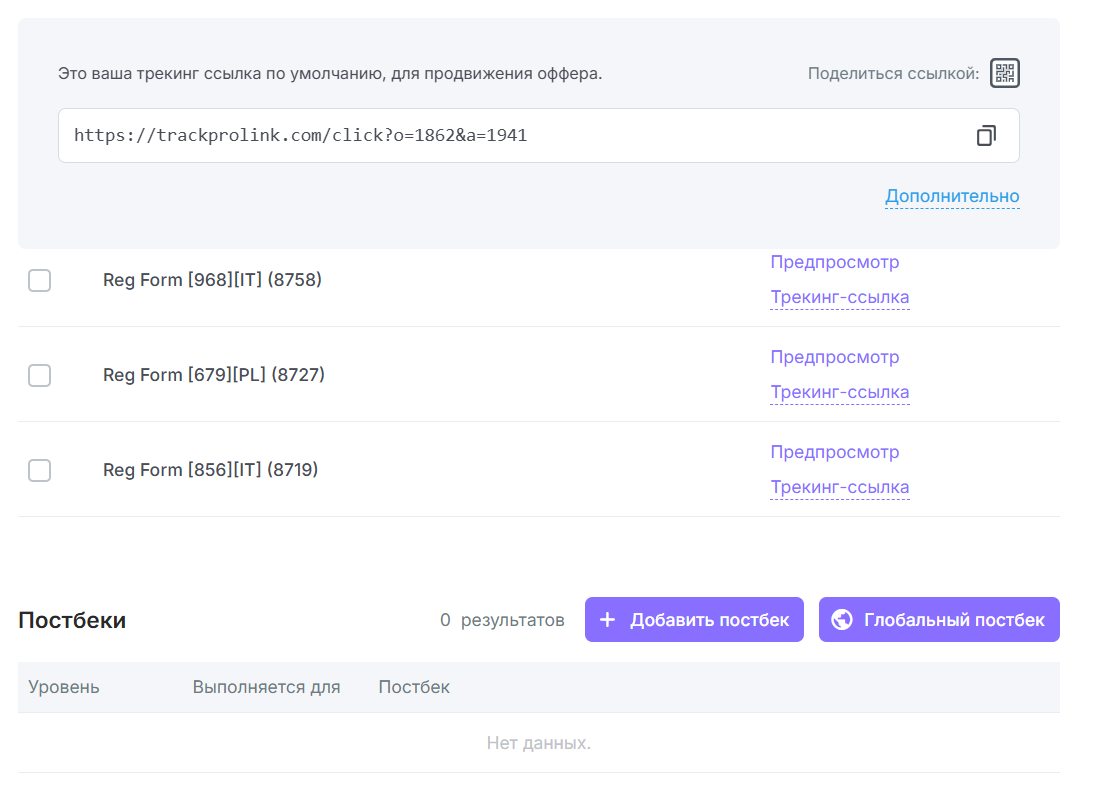Viewport: 1097px width, 795px height.
Task: Open the QR code share icon
Action: 1004,73
